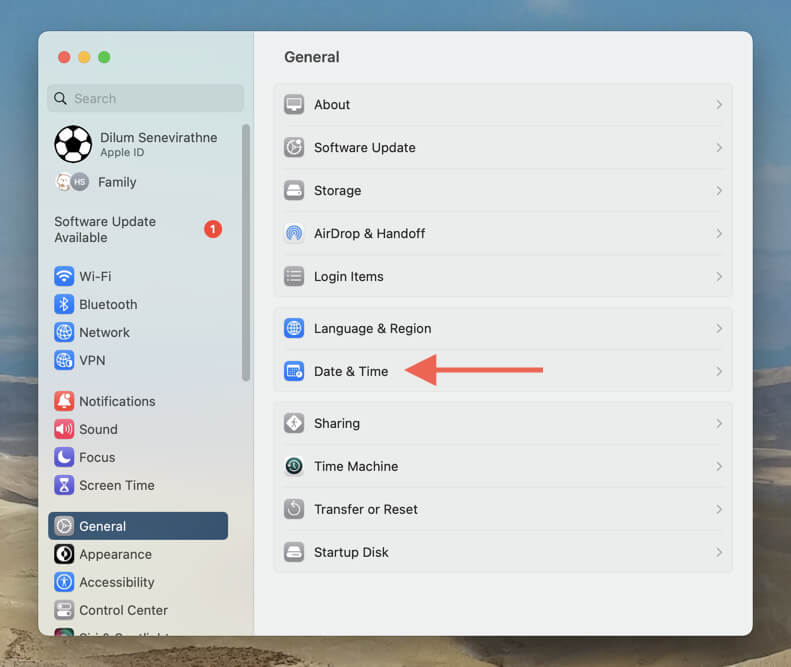
Task: Click the green zoom window button
Action: (104, 57)
